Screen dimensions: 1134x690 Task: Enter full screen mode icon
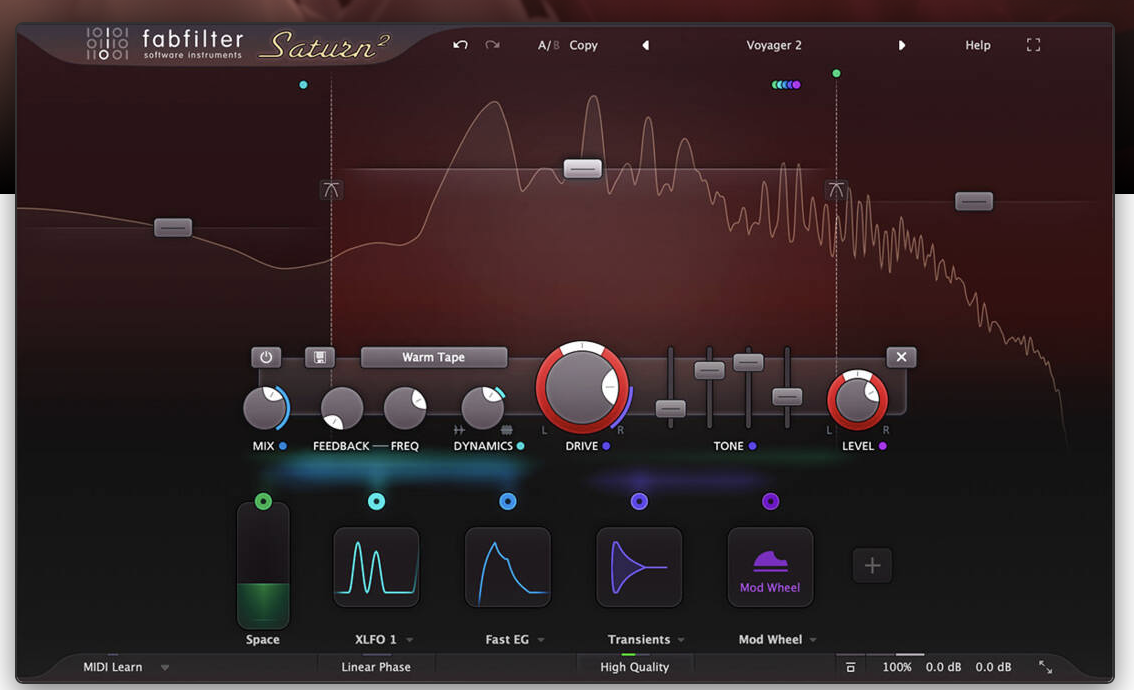click(x=1033, y=45)
